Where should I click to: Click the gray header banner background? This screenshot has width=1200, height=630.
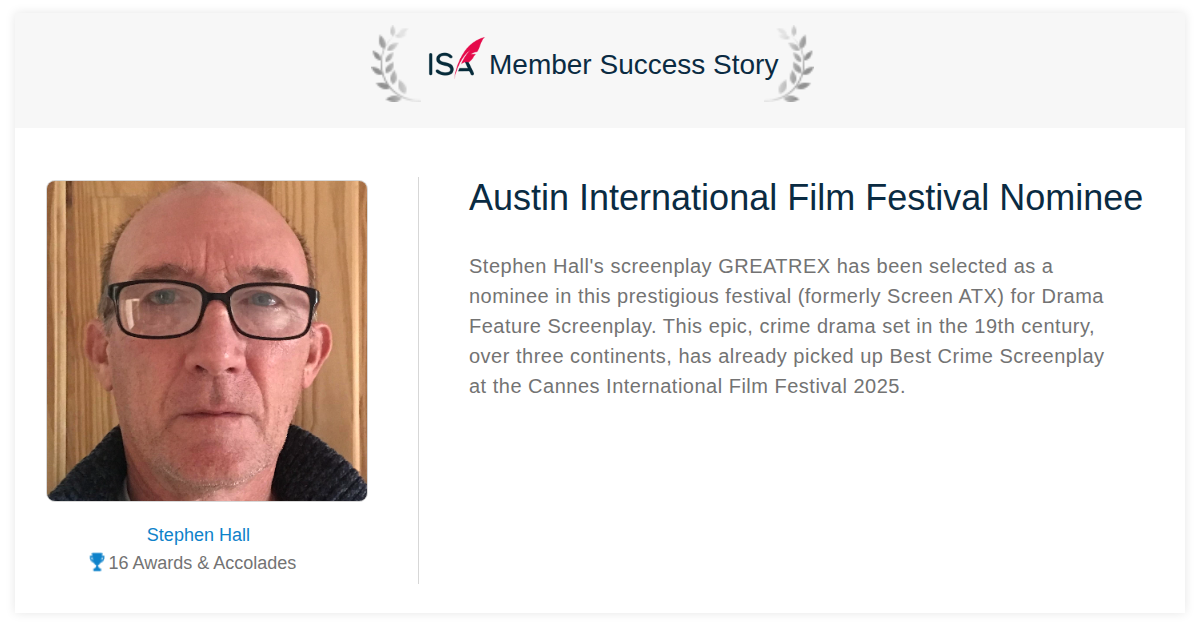[1000, 70]
